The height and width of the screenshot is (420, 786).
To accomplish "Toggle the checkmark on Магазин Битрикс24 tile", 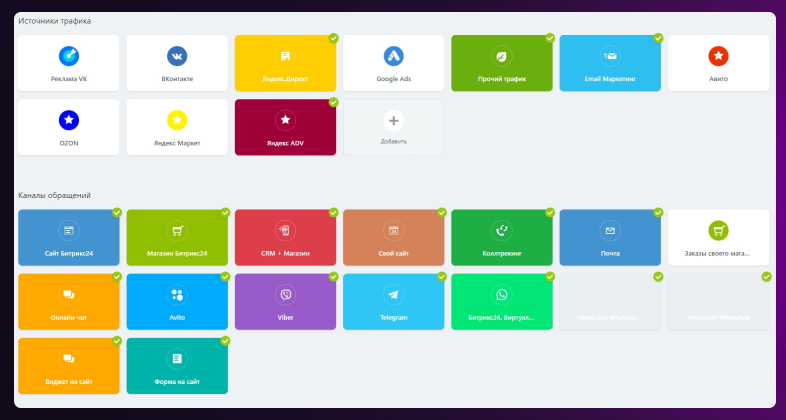I will point(225,213).
